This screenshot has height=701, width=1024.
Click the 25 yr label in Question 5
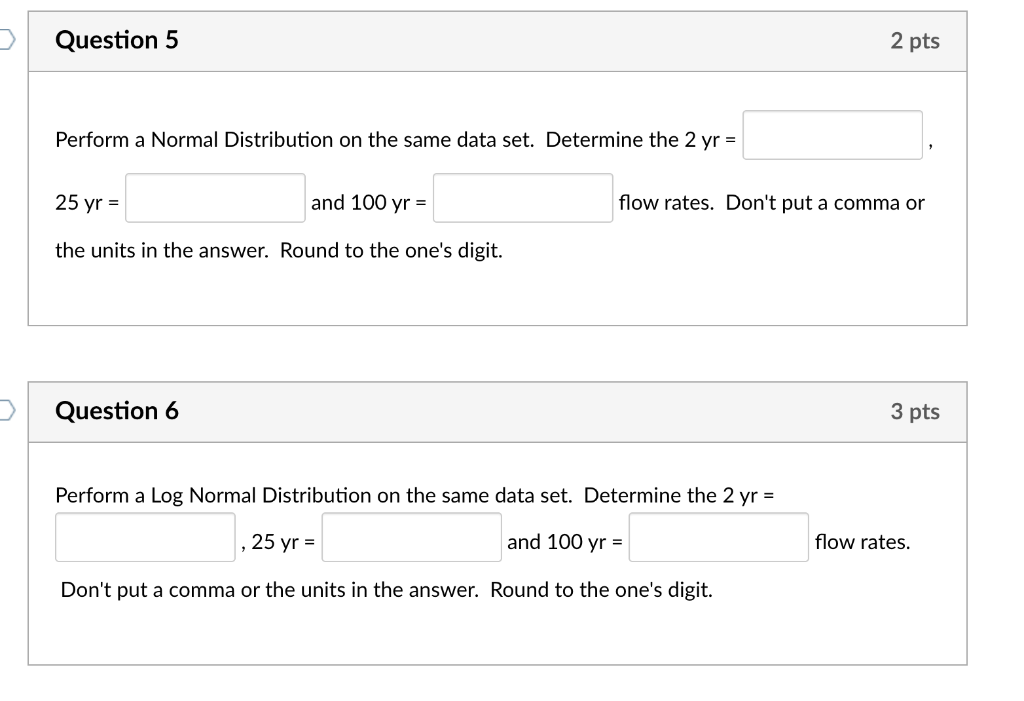85,202
